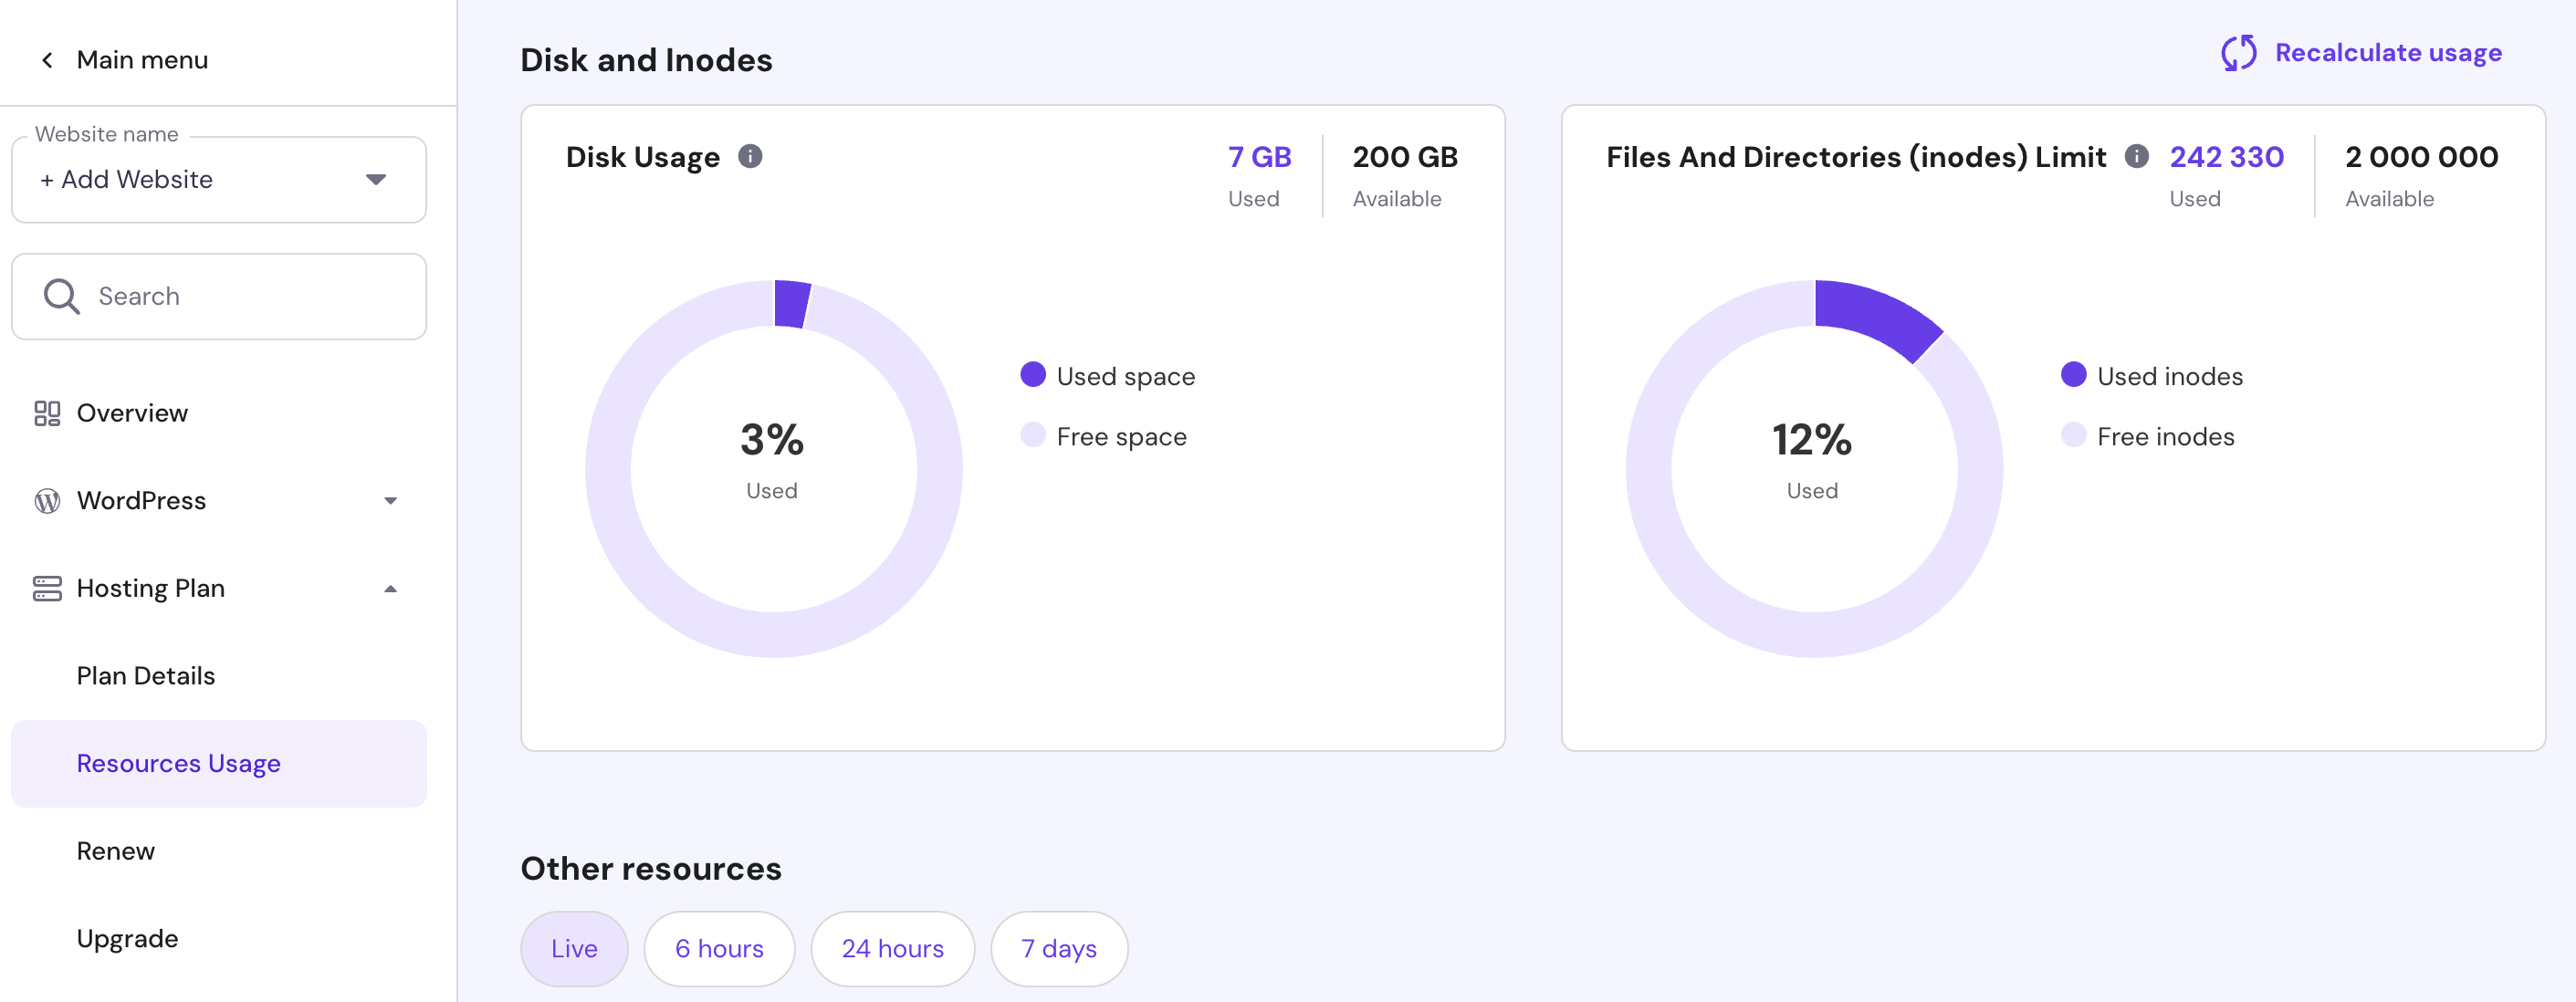Viewport: 2576px width, 1002px height.
Task: Toggle the Free space legend item
Action: 1103,437
